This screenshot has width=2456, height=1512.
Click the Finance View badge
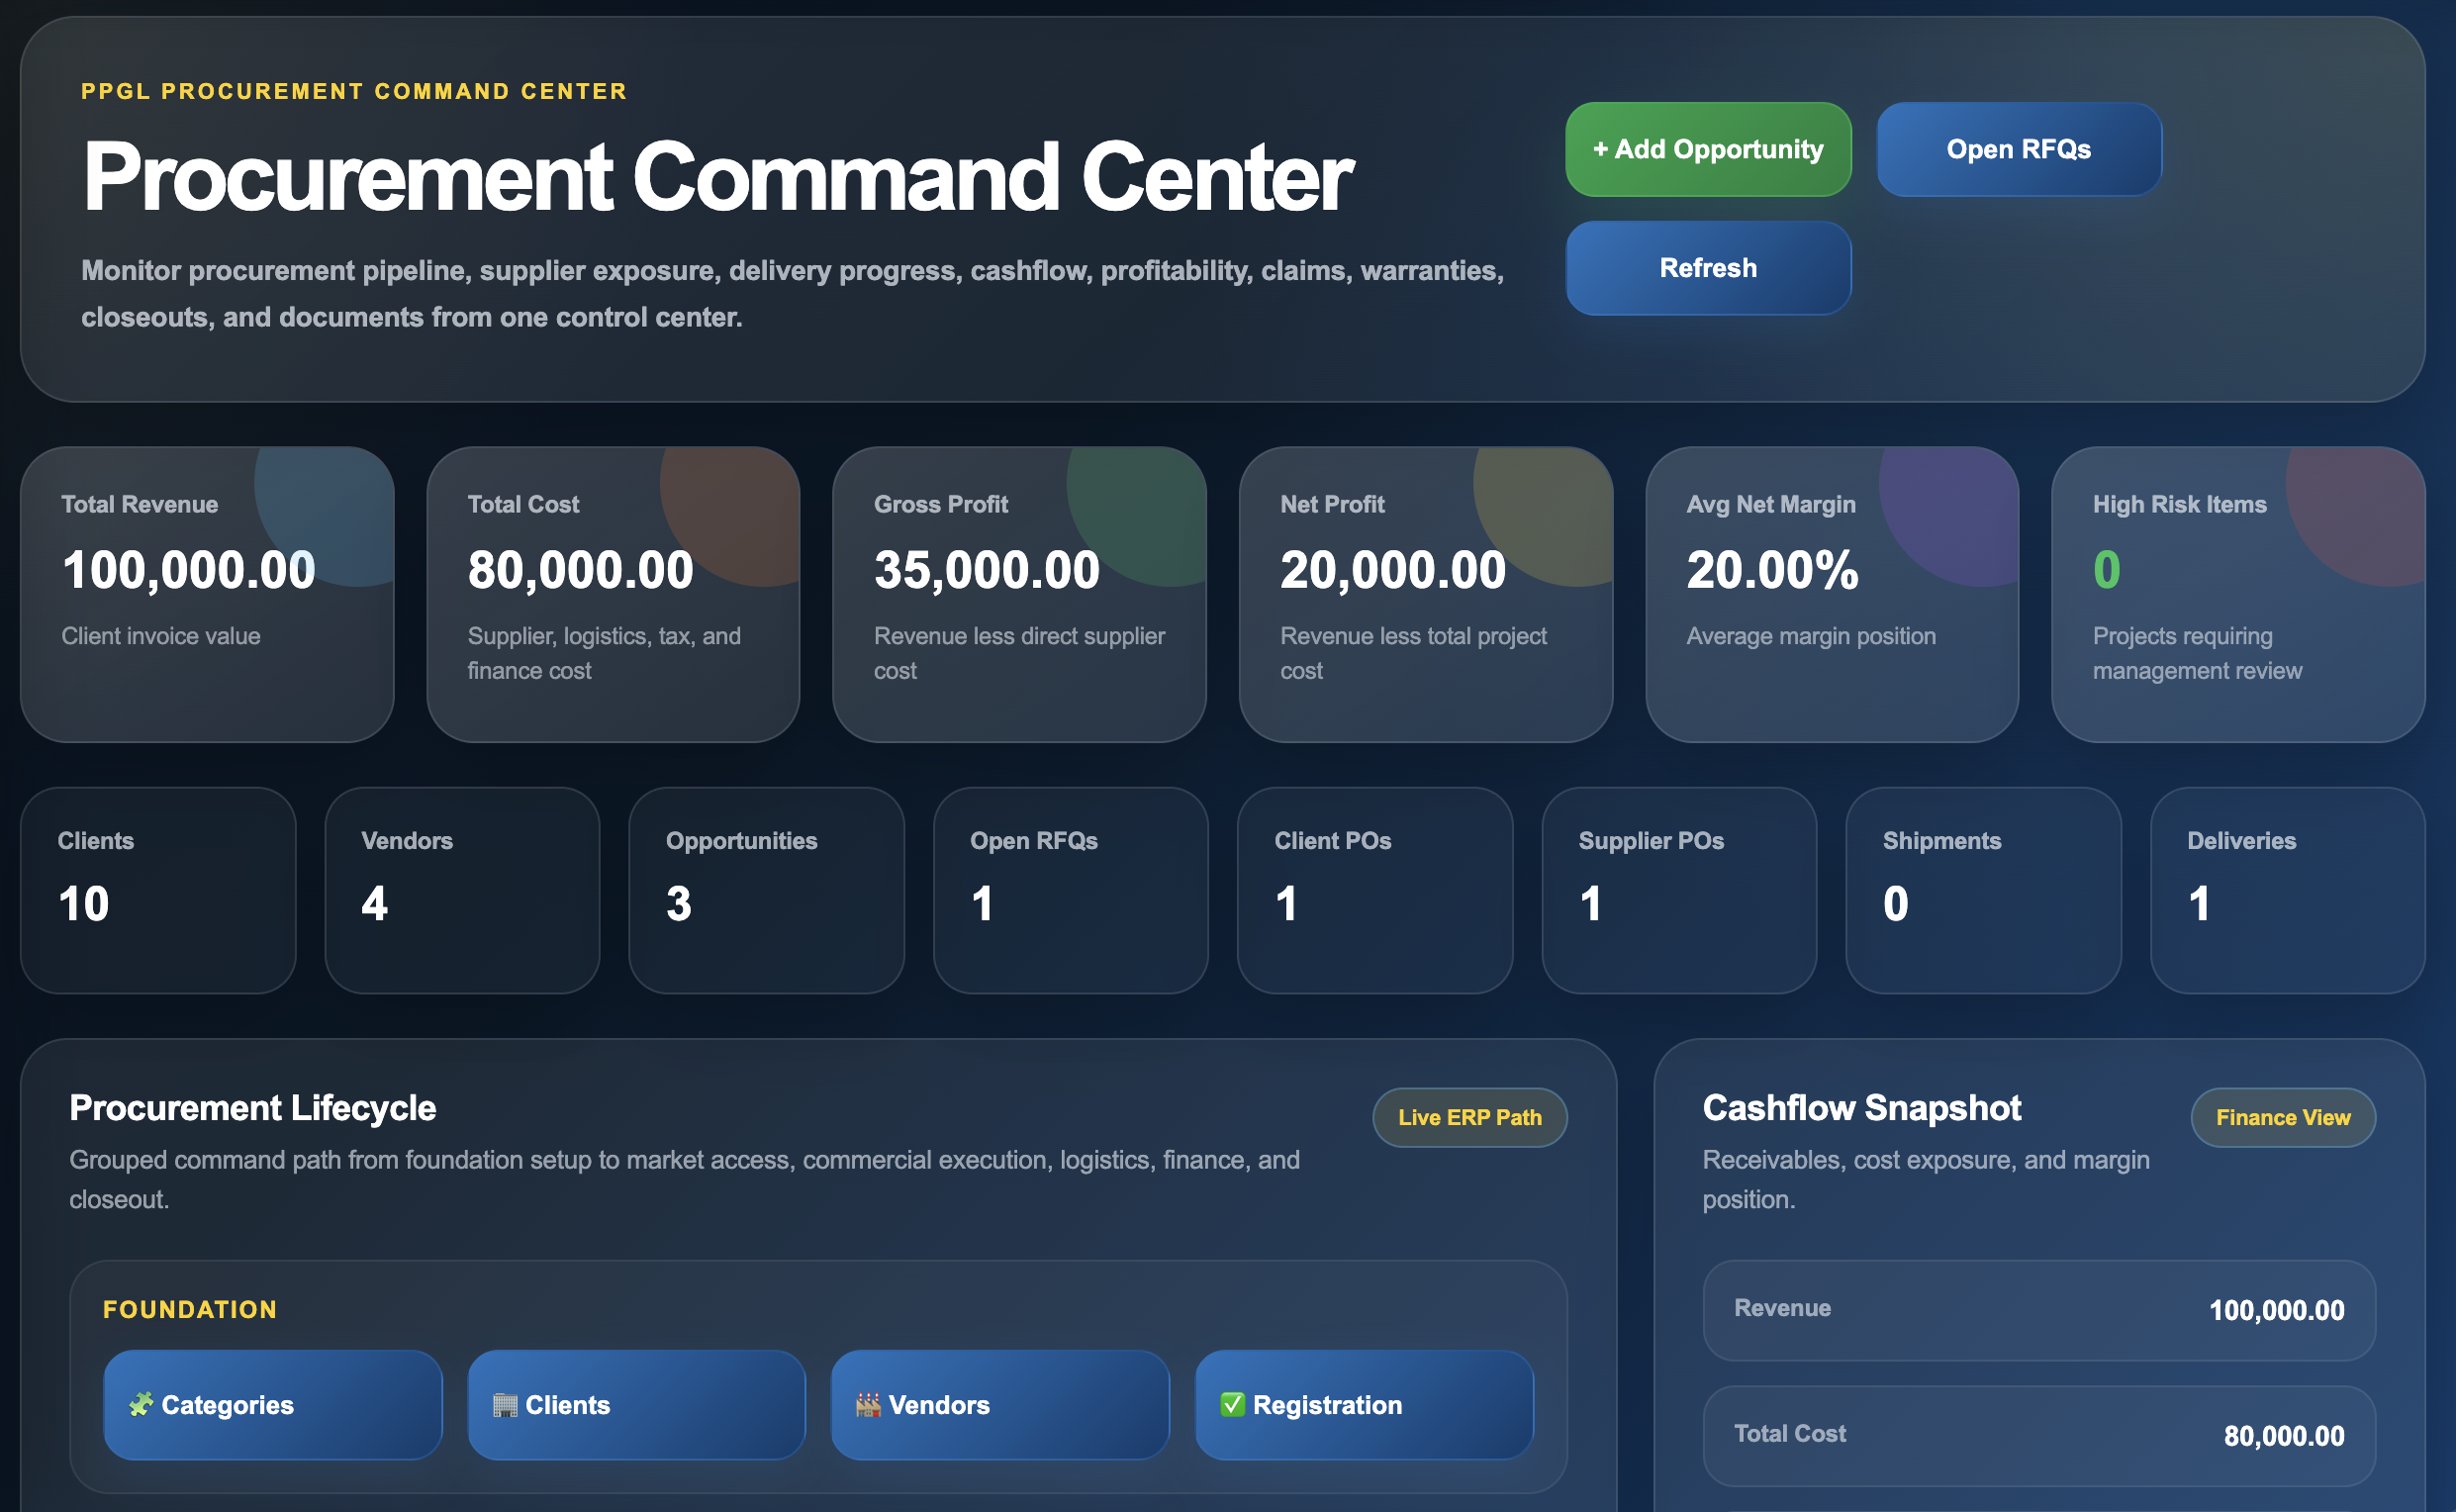2283,1117
